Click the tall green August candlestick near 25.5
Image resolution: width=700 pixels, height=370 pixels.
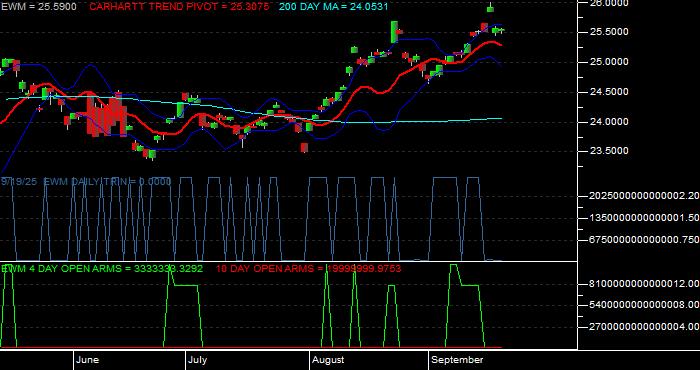pyautogui.click(x=394, y=32)
